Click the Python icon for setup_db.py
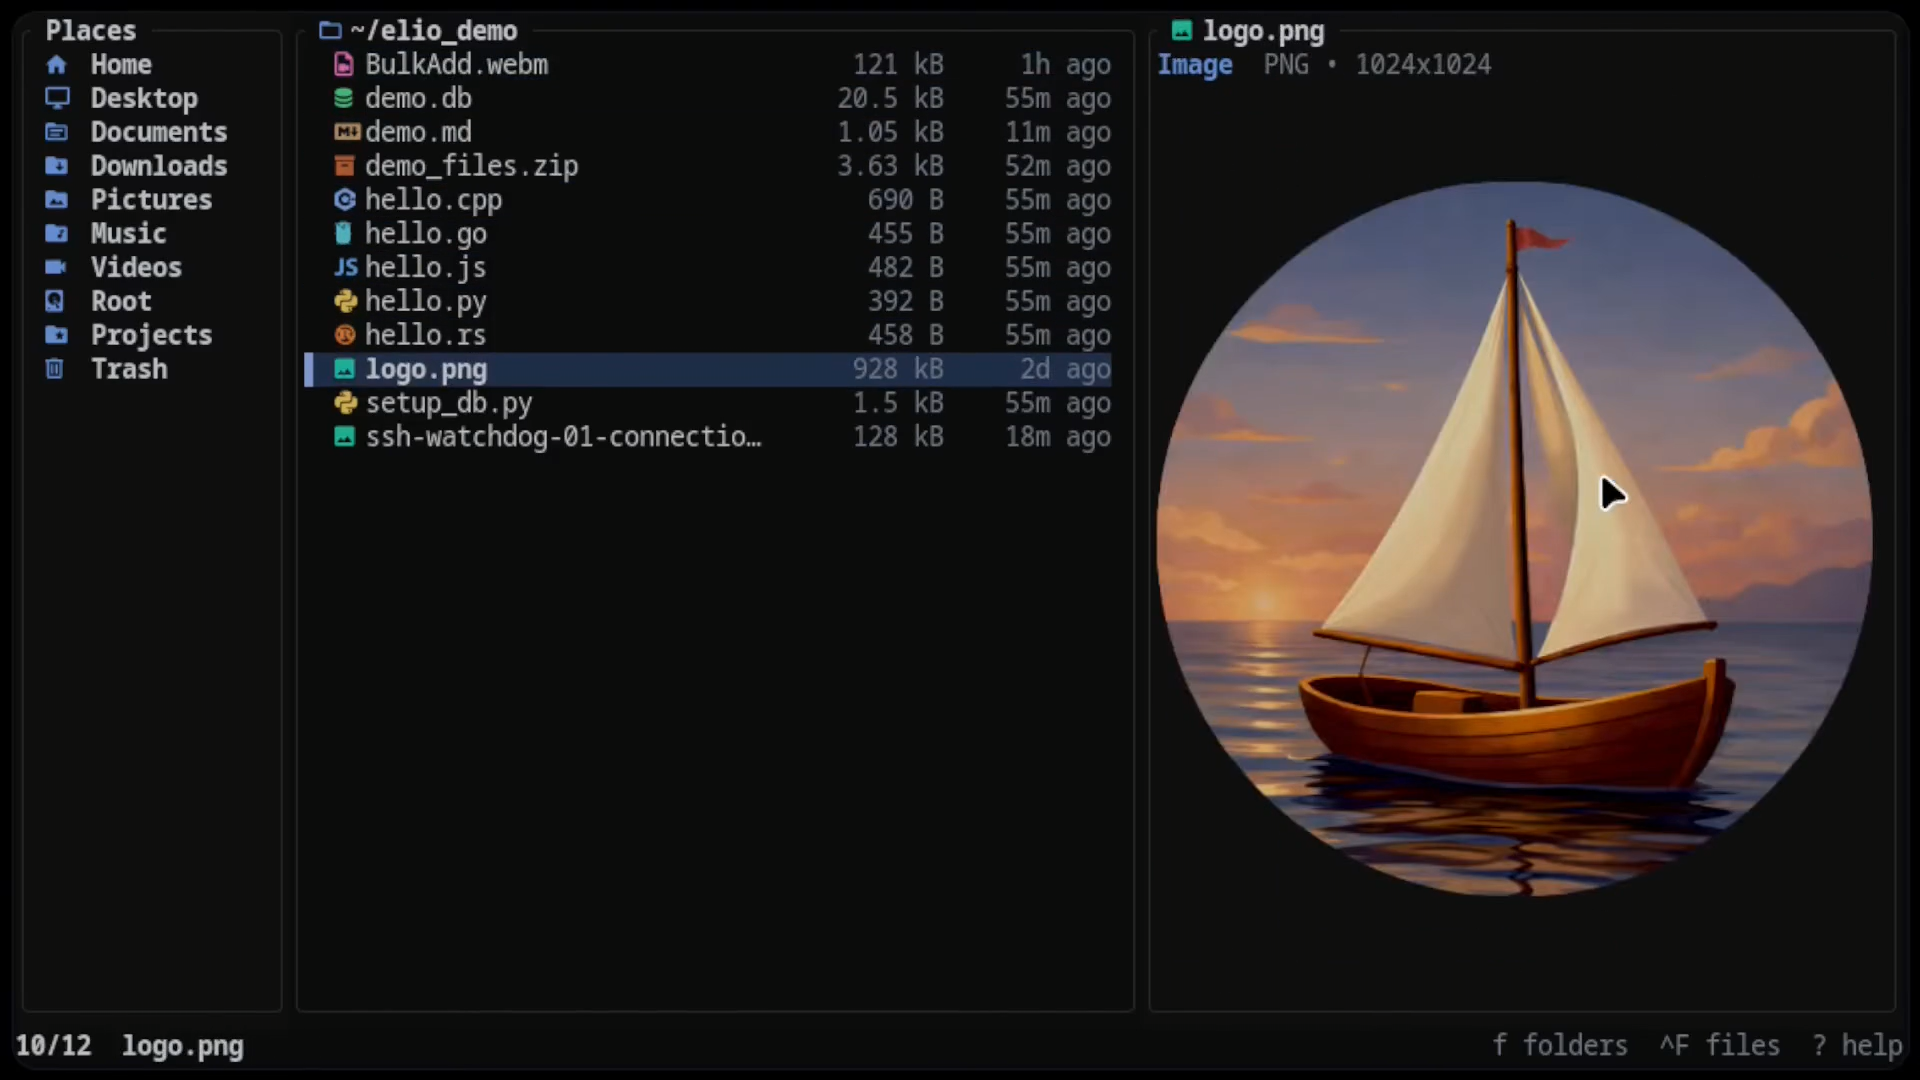Image resolution: width=1920 pixels, height=1080 pixels. pyautogui.click(x=345, y=403)
